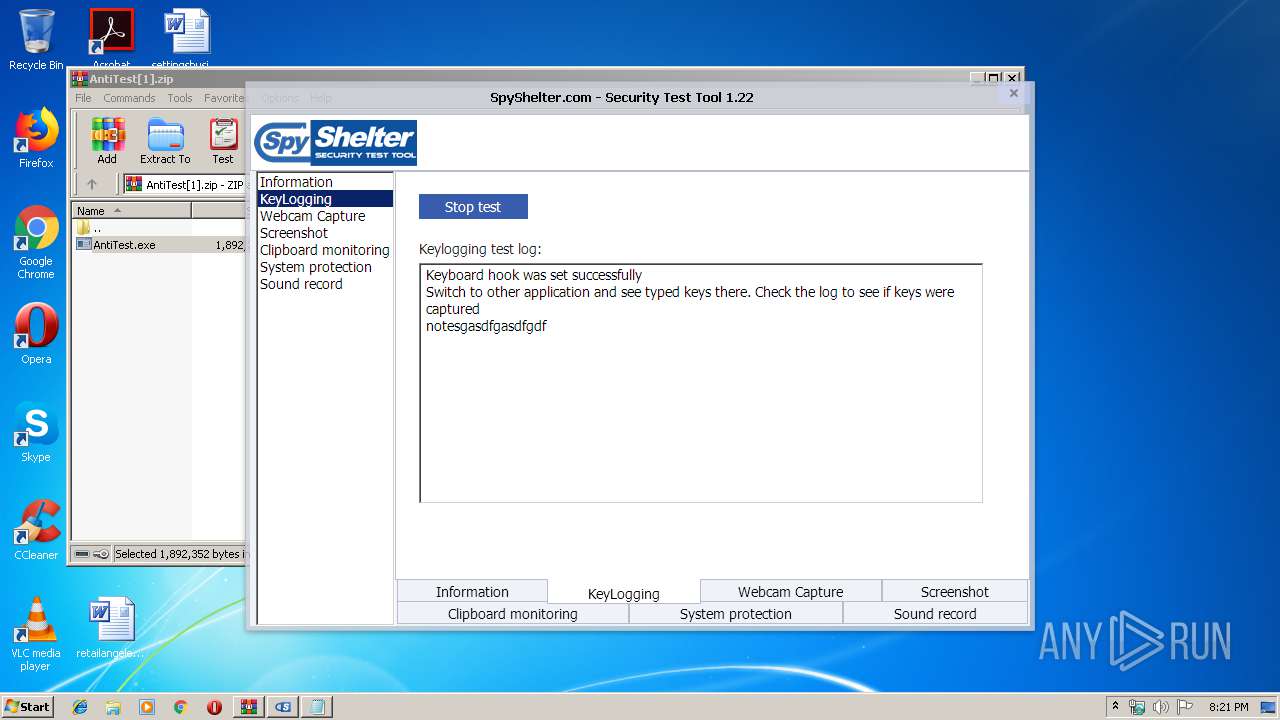This screenshot has height=720, width=1280.
Task: Switch to the KeyLogging bottom tab
Action: [x=624, y=593]
